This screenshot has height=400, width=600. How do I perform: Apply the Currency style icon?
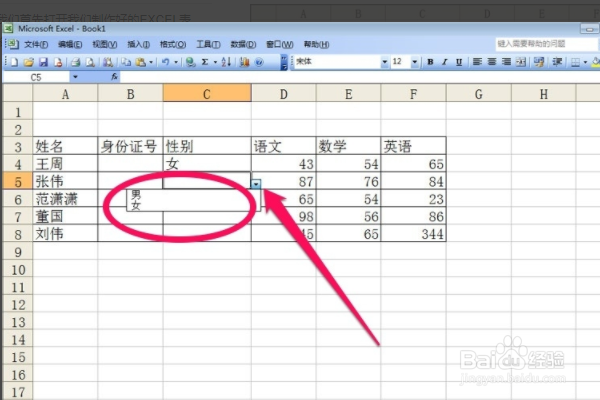pos(539,62)
